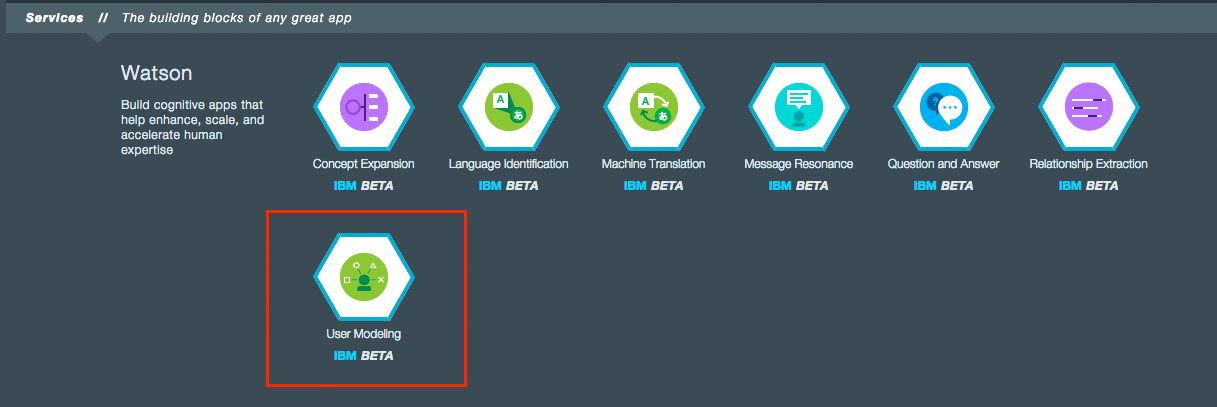This screenshot has height=407, width=1217.
Task: Click the User Modeling label
Action: (364, 334)
